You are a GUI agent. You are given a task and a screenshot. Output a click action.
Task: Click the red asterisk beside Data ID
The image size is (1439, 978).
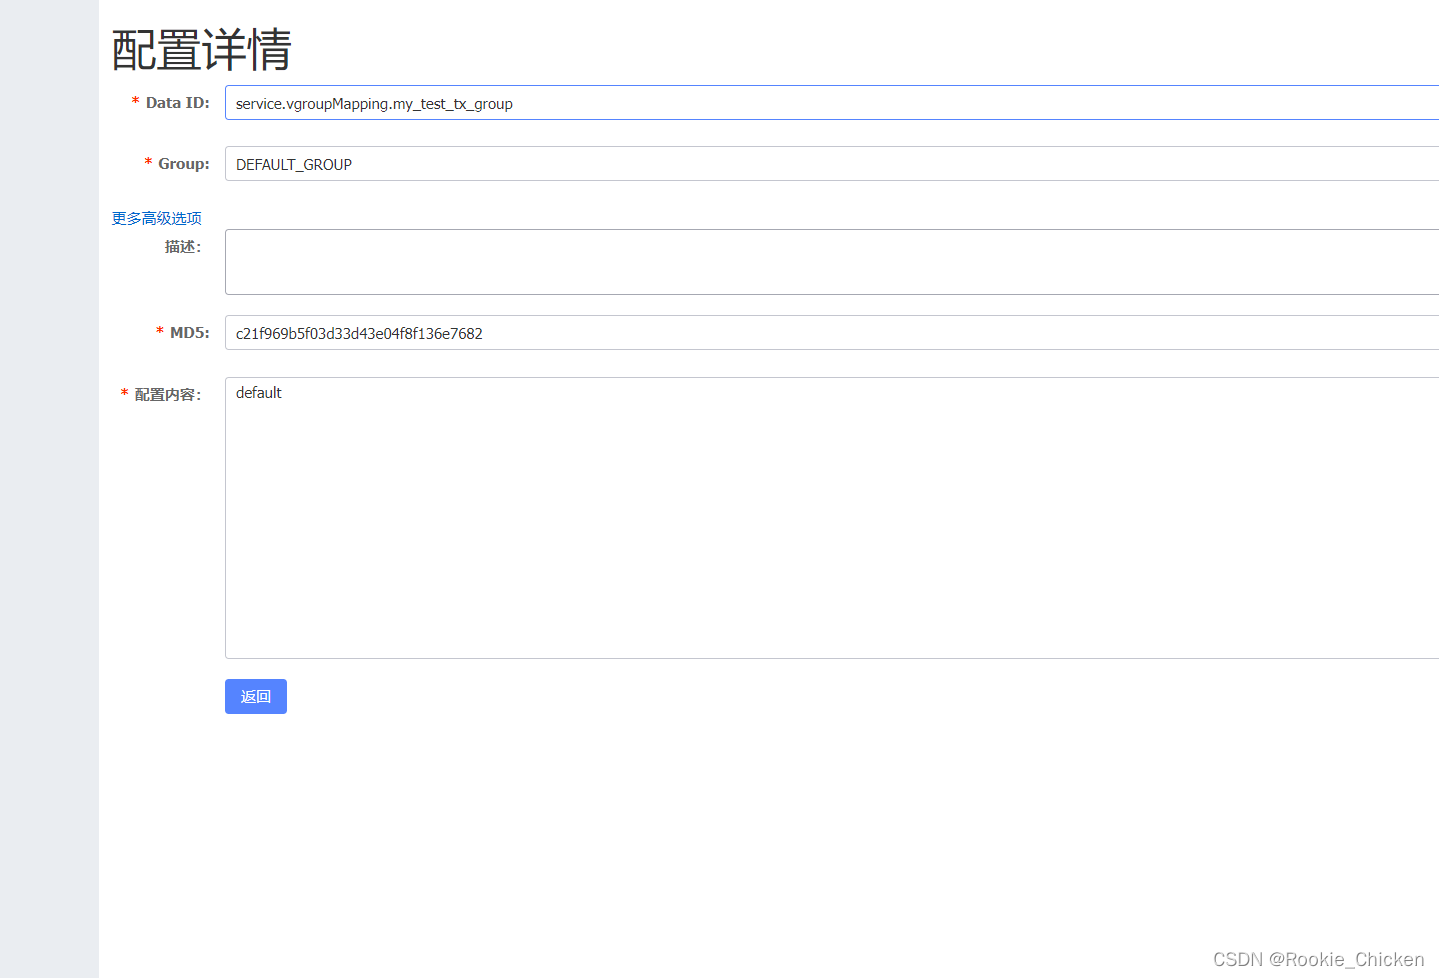[135, 100]
